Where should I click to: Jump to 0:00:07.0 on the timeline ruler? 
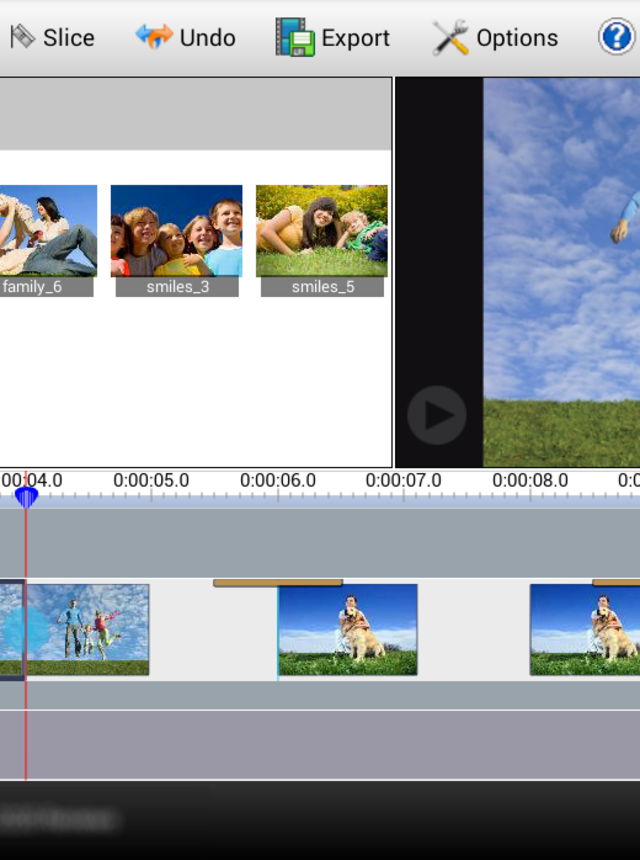(x=403, y=482)
